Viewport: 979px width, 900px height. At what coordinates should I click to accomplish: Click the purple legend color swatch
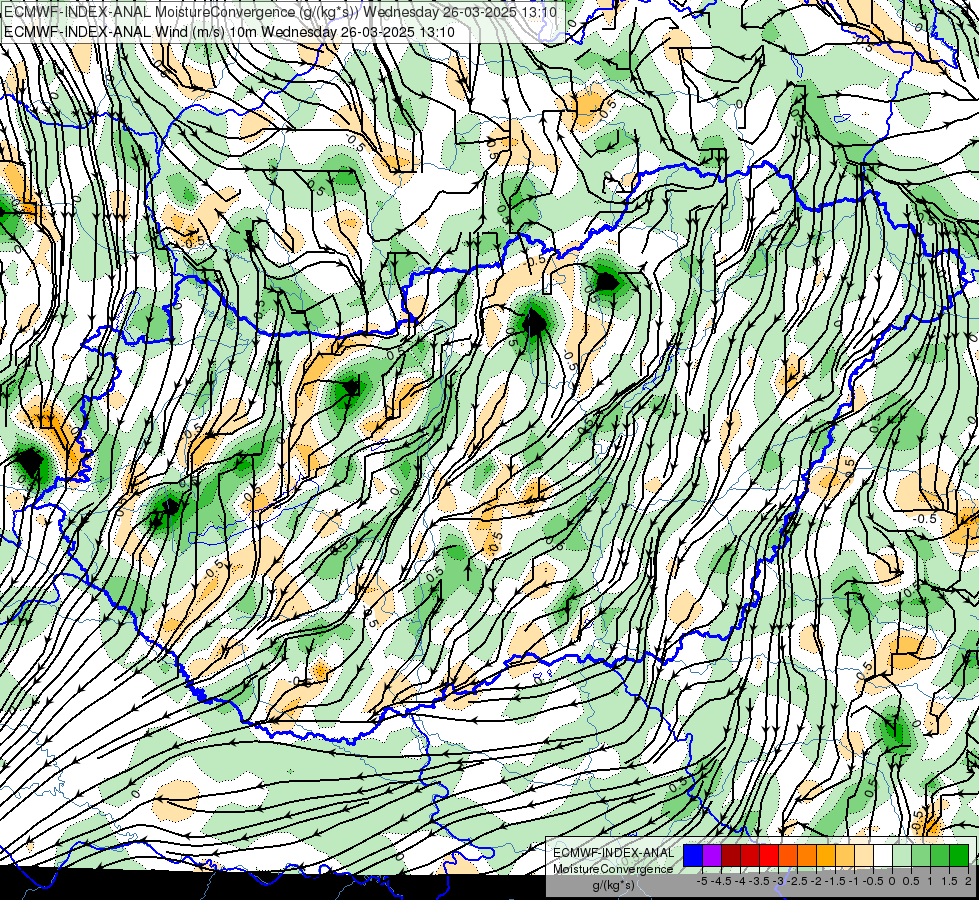click(x=712, y=856)
